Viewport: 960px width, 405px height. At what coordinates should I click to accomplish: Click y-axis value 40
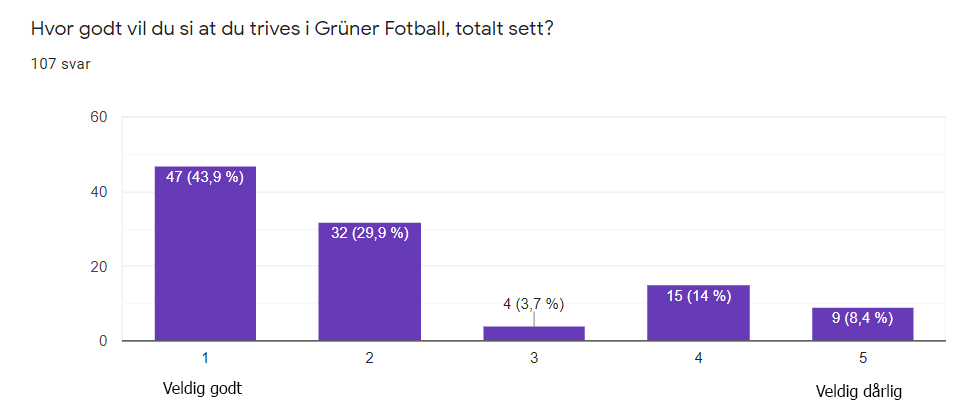pyautogui.click(x=99, y=192)
